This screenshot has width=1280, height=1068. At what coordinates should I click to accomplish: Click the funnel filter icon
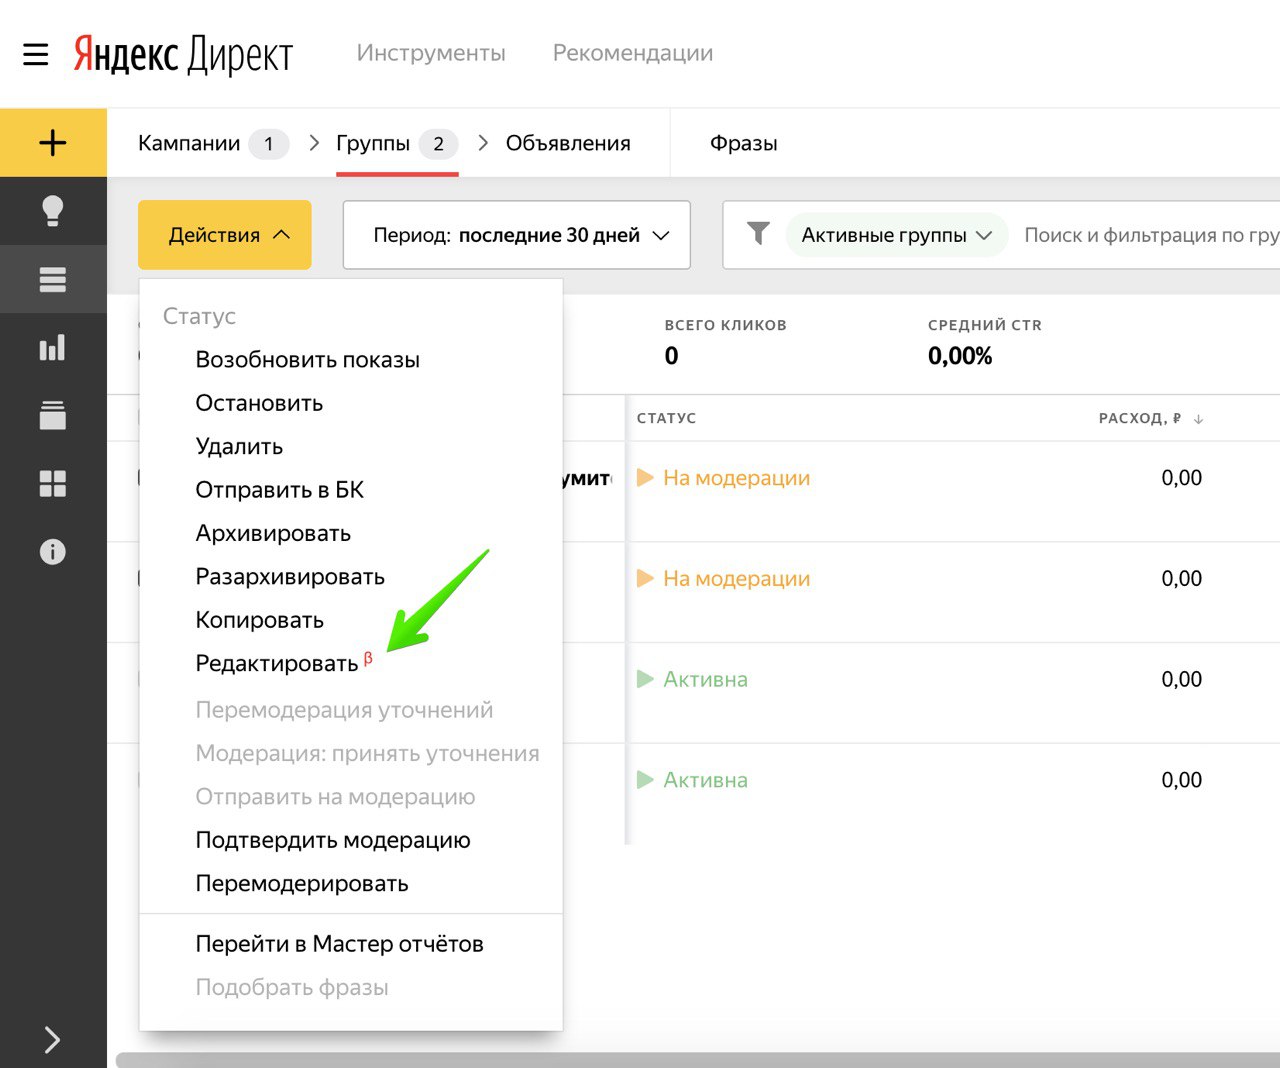coord(759,235)
